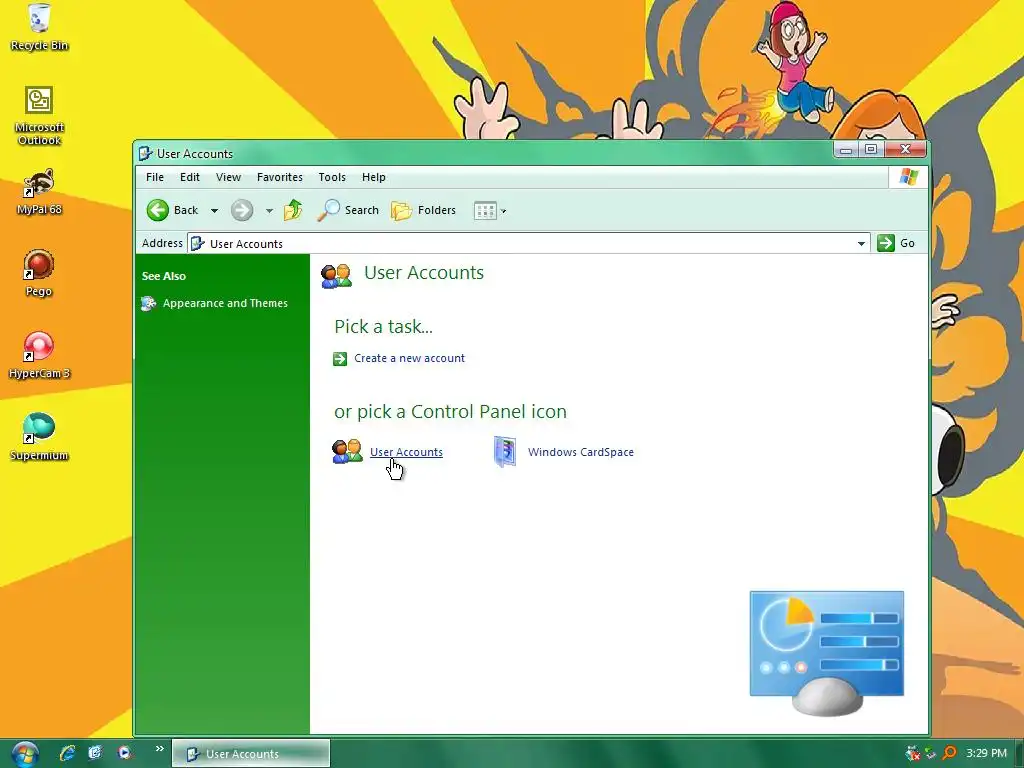Image resolution: width=1024 pixels, height=768 pixels.
Task: Click Appearance and Themes link
Action: tap(225, 303)
